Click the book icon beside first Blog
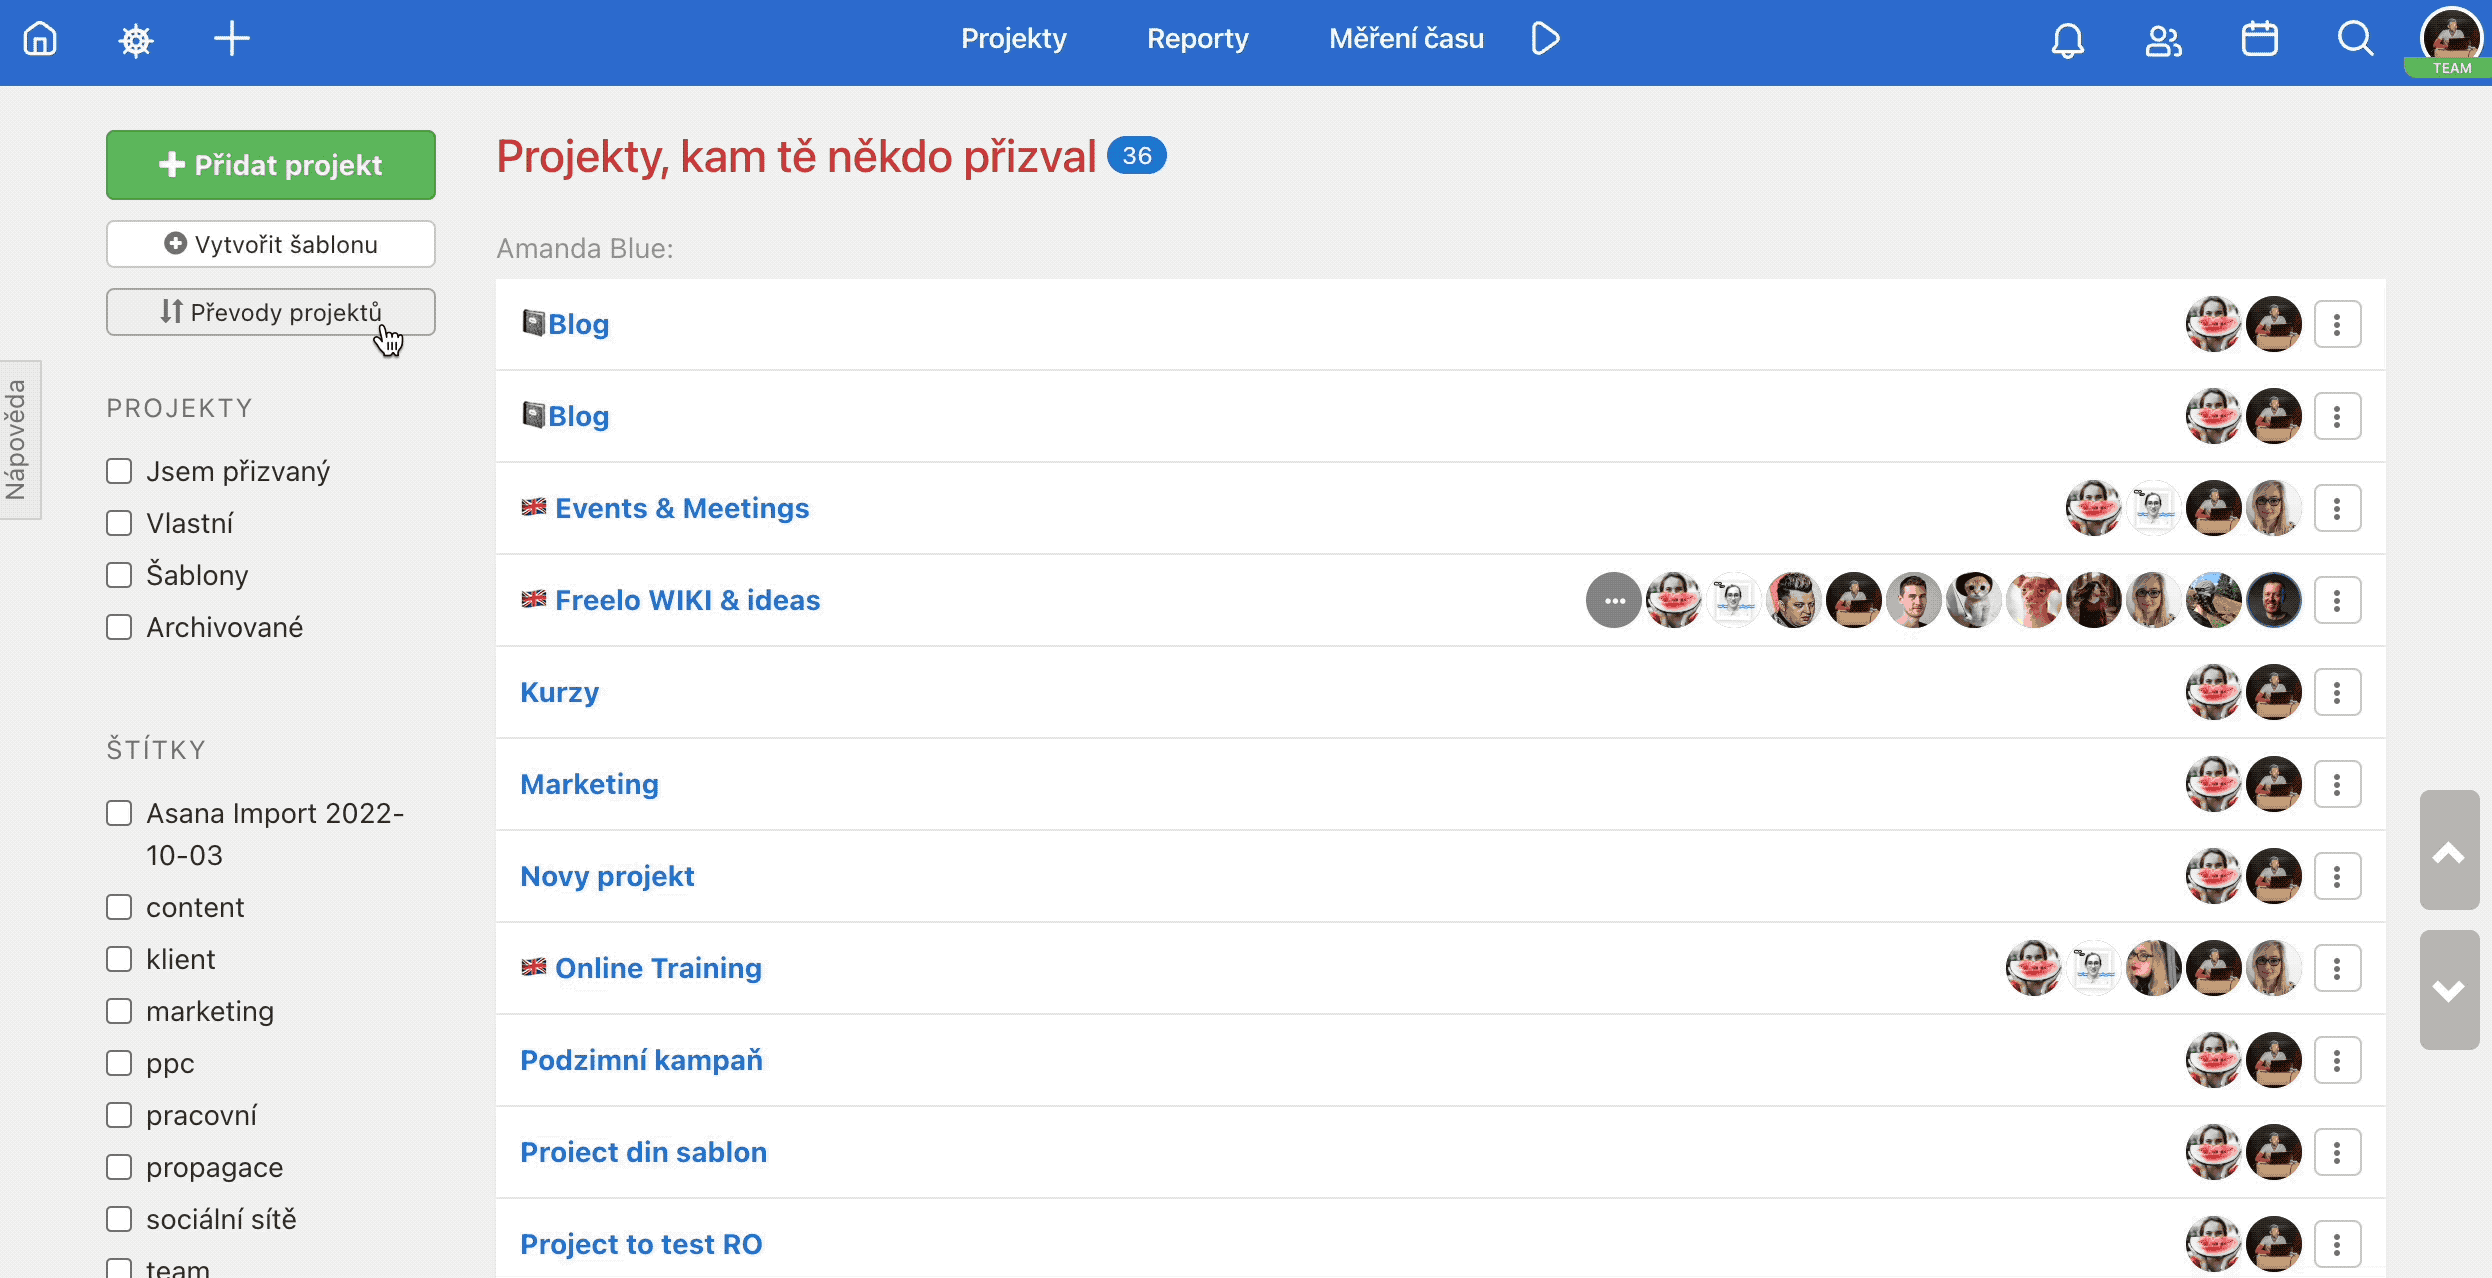Screen dimensions: 2492x1278 [534, 323]
